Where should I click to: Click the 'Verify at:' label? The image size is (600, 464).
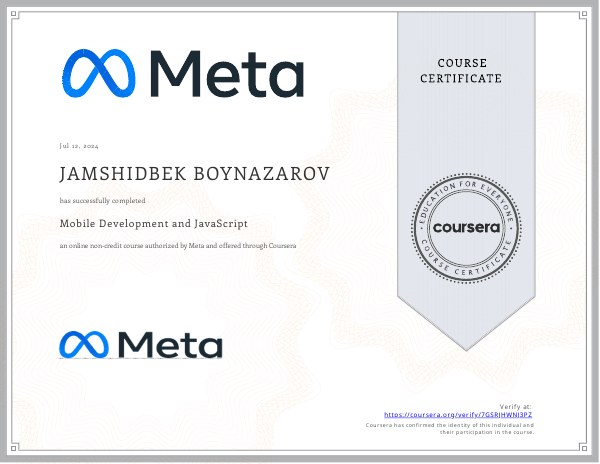(515, 407)
